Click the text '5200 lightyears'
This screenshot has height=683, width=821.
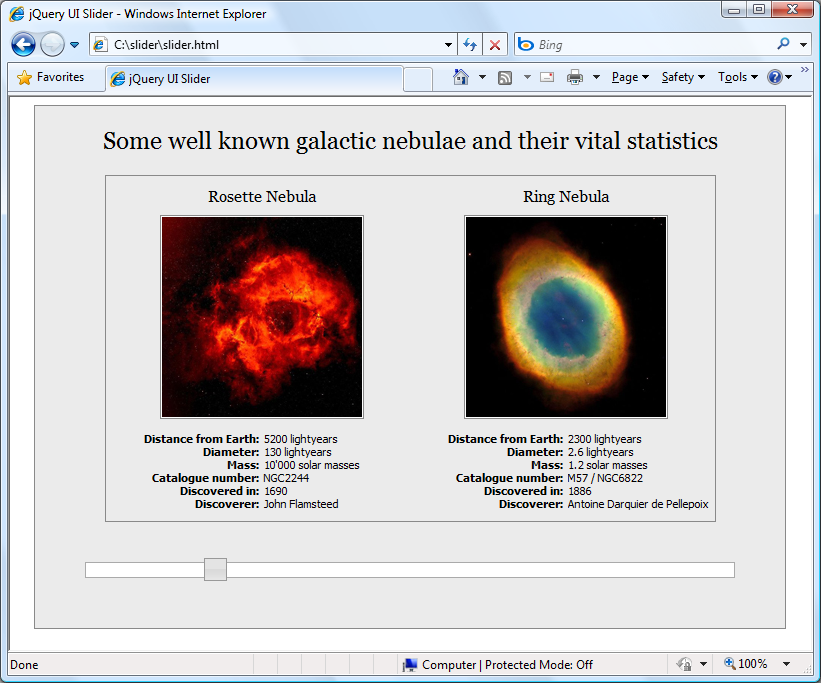(x=301, y=439)
